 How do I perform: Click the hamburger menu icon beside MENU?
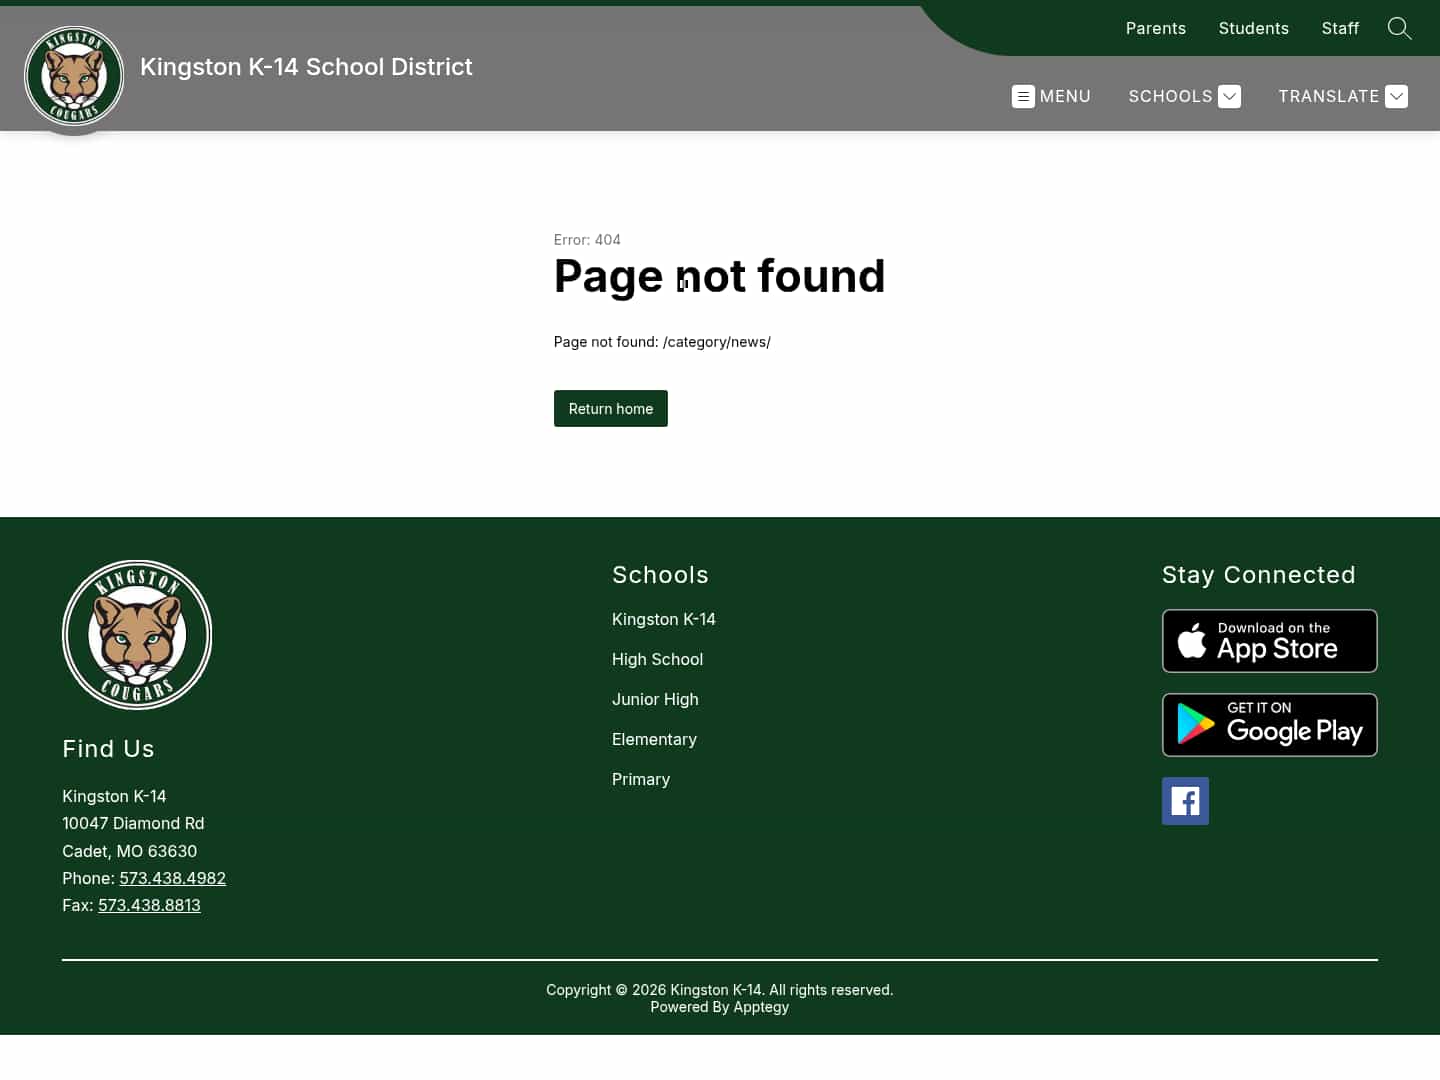(1023, 96)
